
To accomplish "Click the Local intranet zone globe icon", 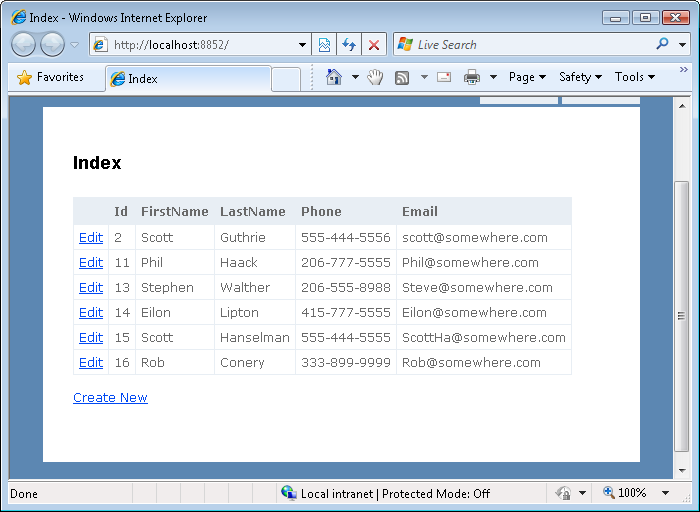I will coord(289,493).
